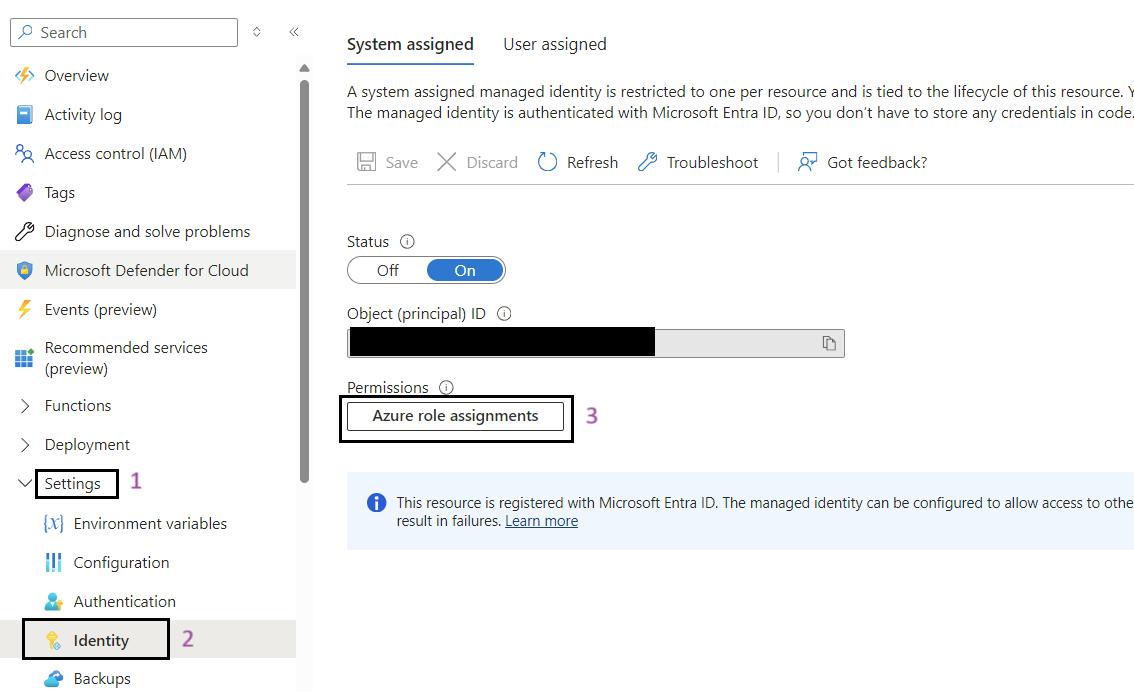Click the Refresh icon in toolbar
This screenshot has height=692, width=1134.
coord(547,162)
